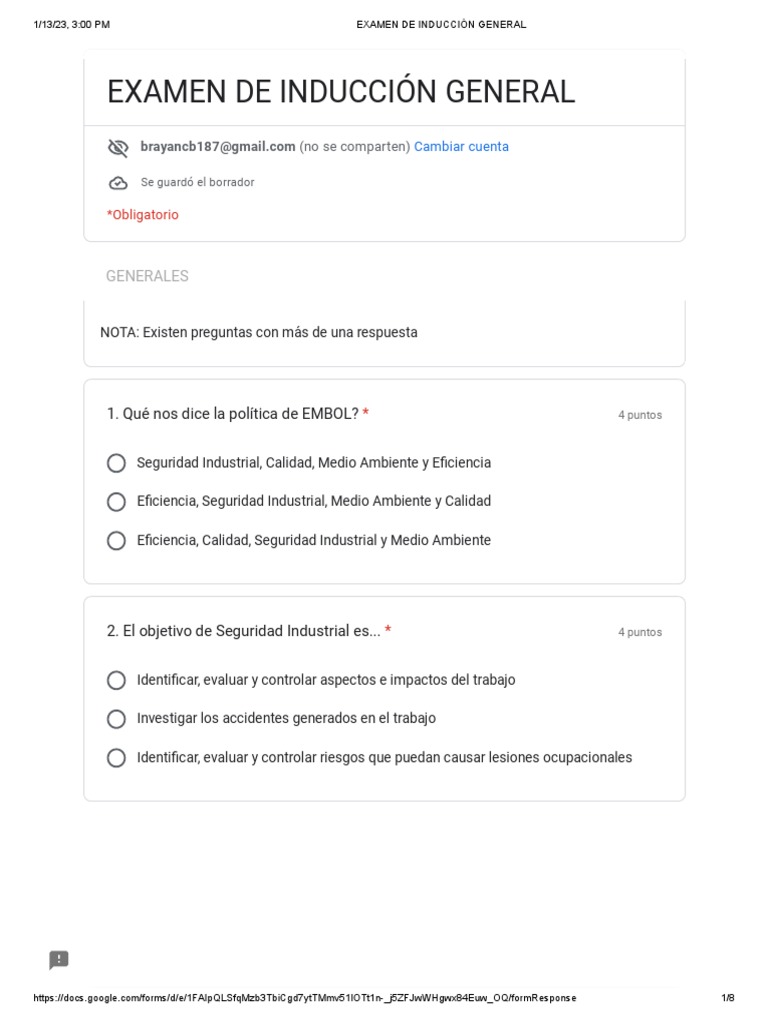Click the report problem feedback icon
The image size is (768, 1024).
[59, 960]
